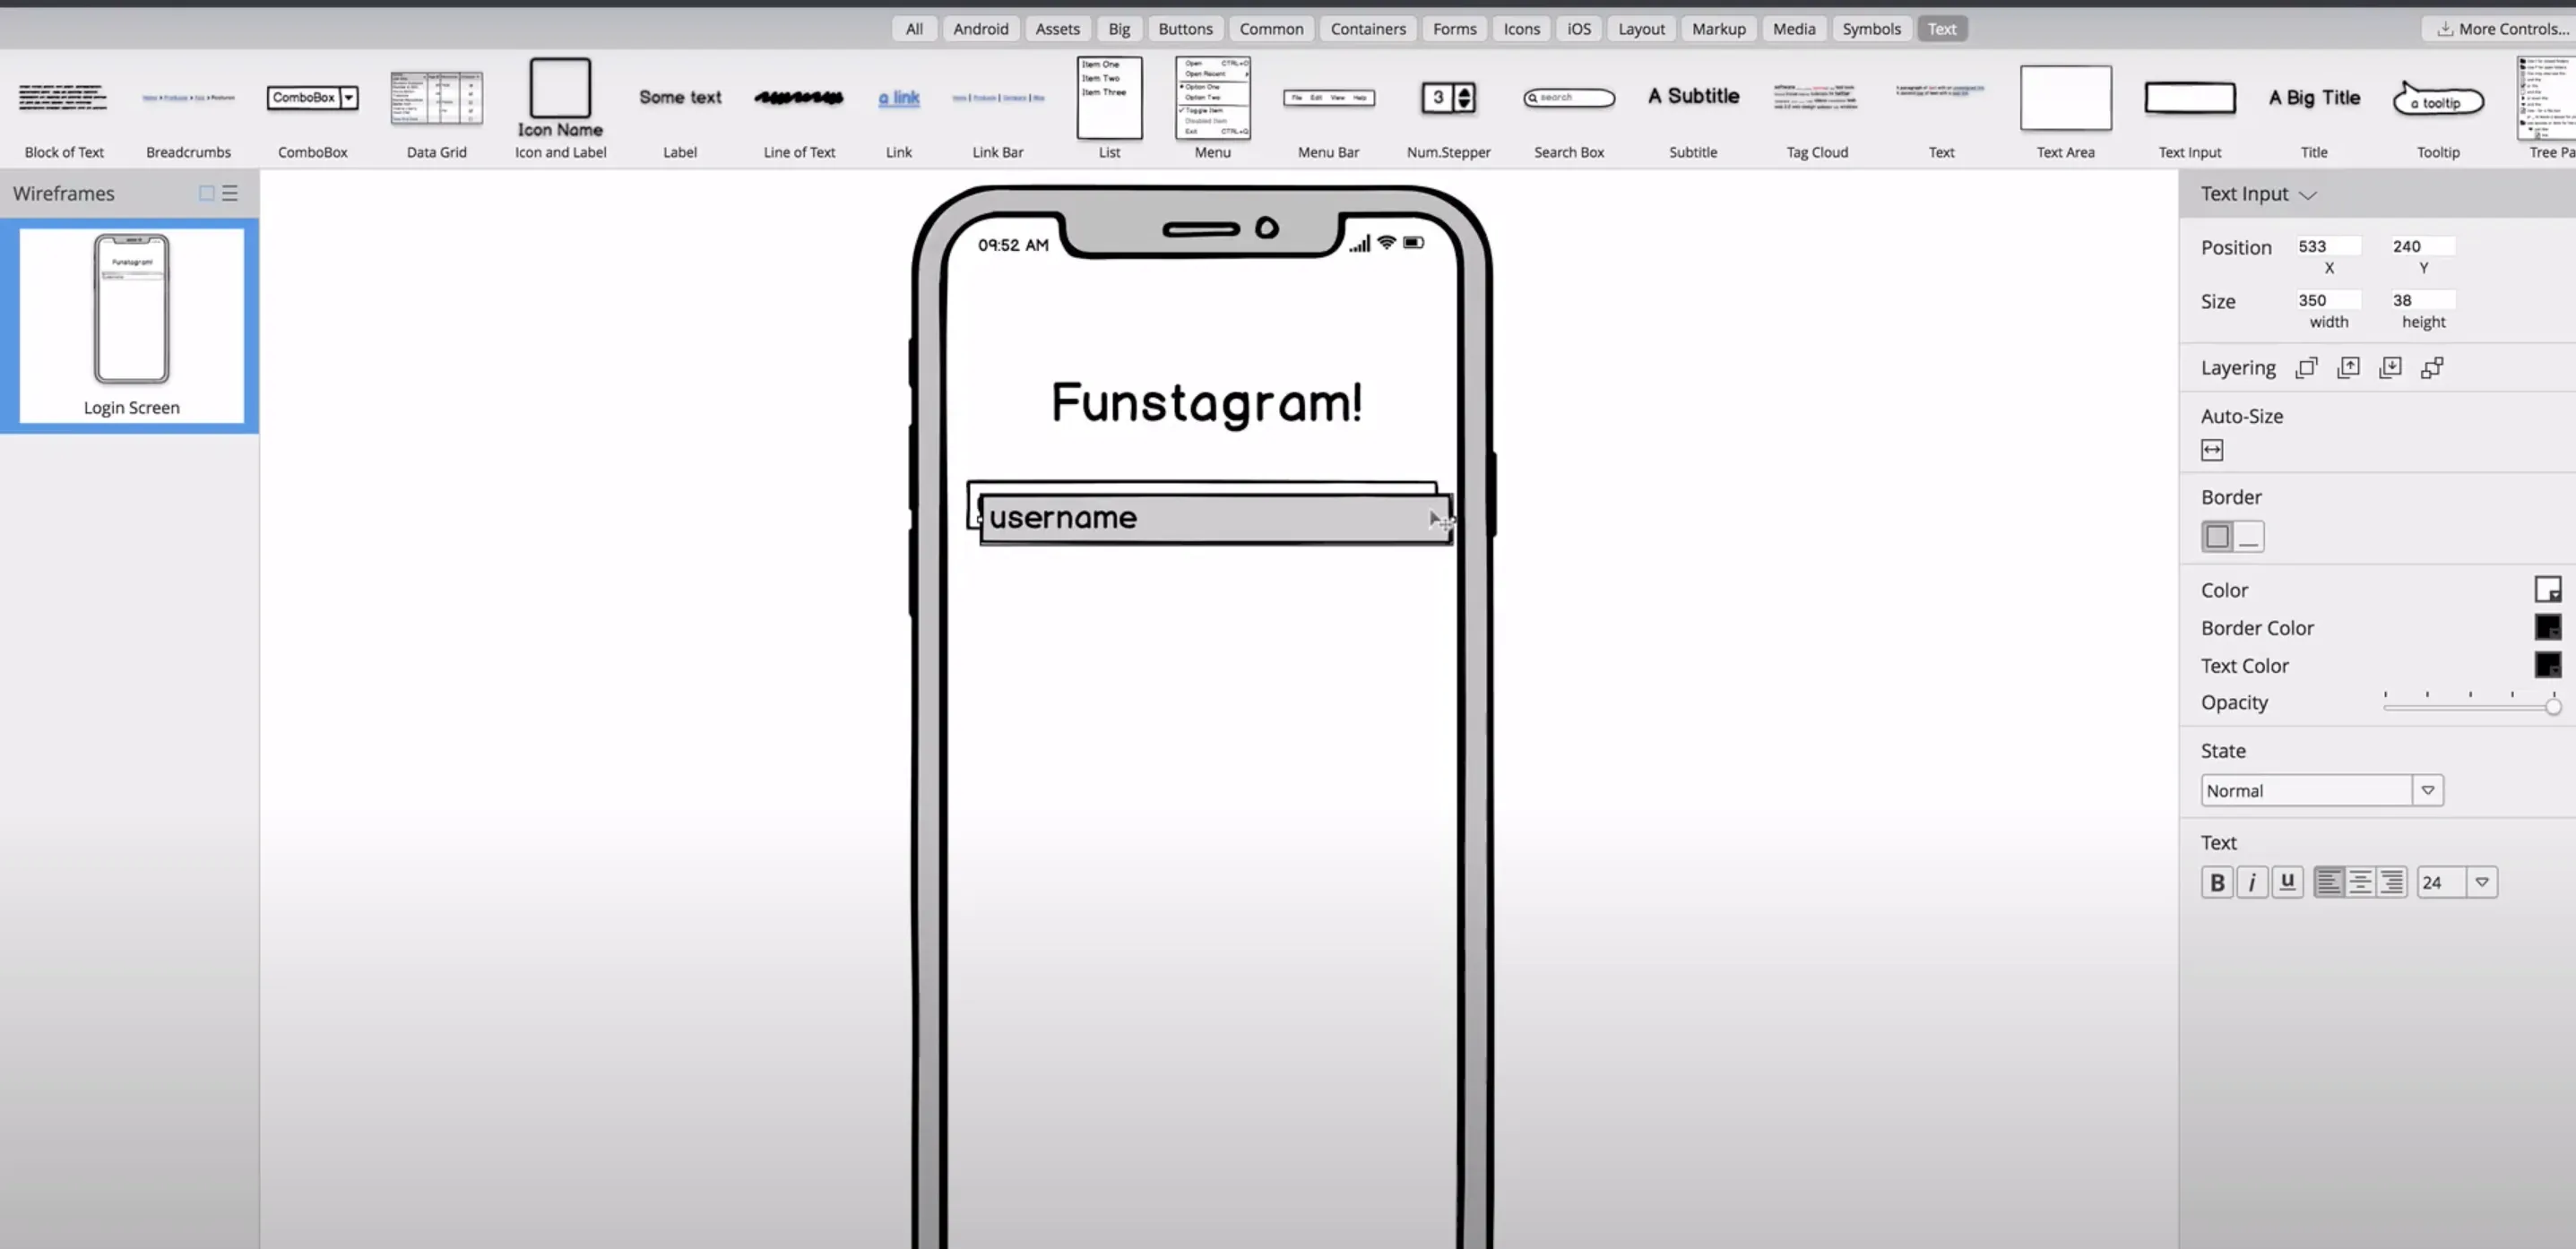Choose the Tooltip control
The width and height of the screenshot is (2576, 1249).
coord(2438,108)
